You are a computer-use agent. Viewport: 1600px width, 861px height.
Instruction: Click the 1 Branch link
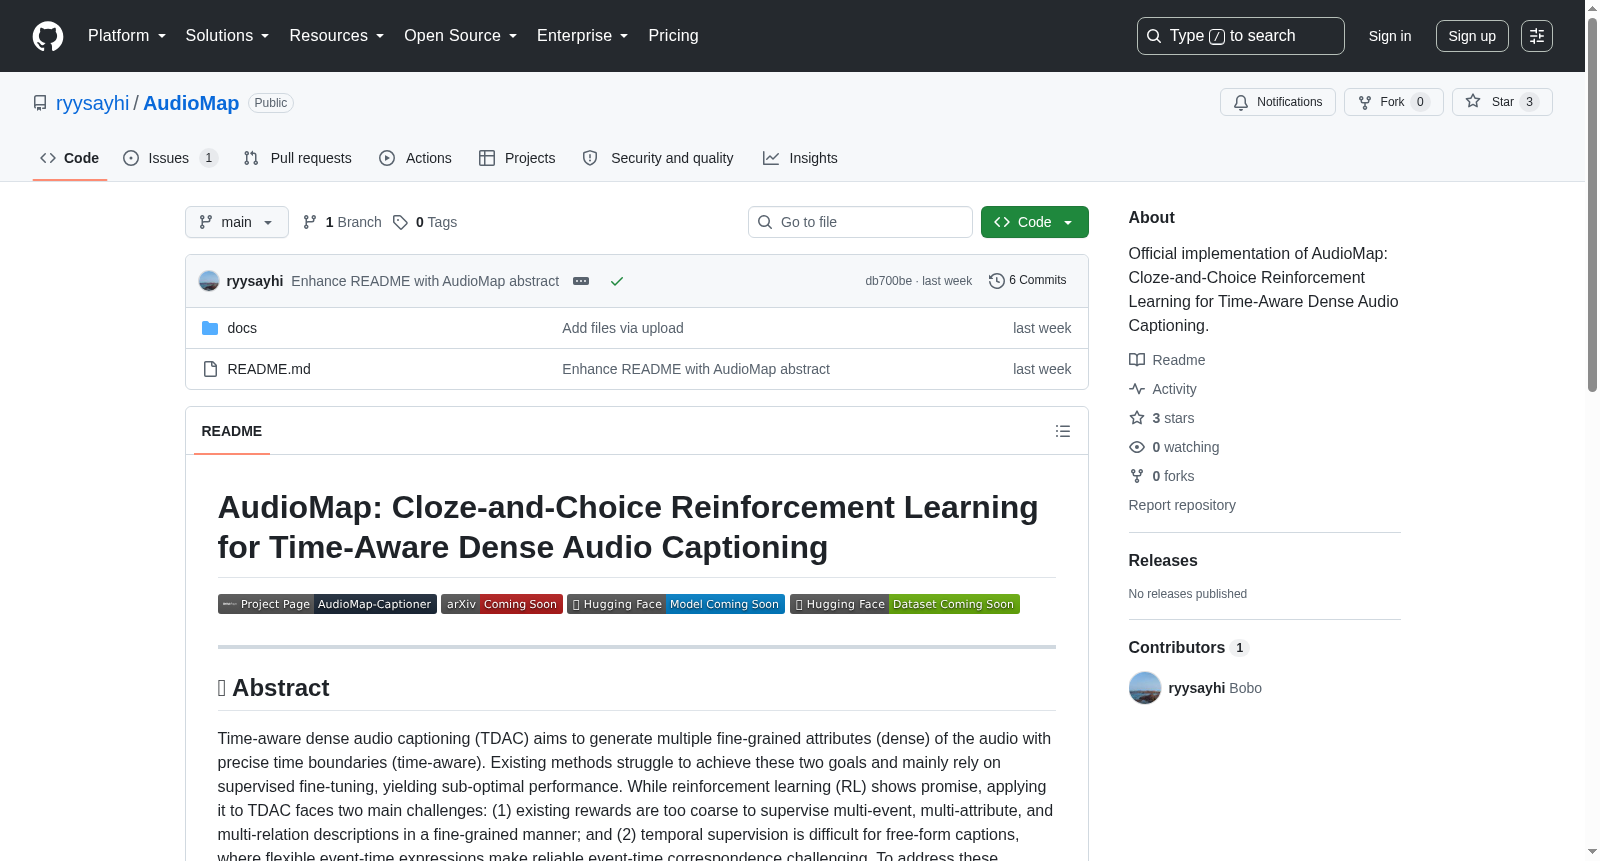coord(342,222)
